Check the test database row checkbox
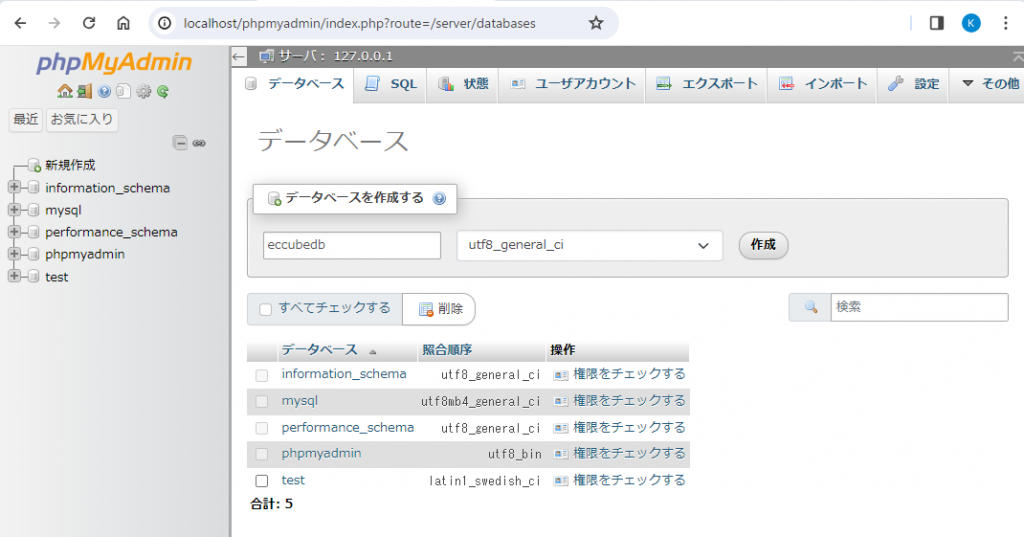 pos(262,481)
